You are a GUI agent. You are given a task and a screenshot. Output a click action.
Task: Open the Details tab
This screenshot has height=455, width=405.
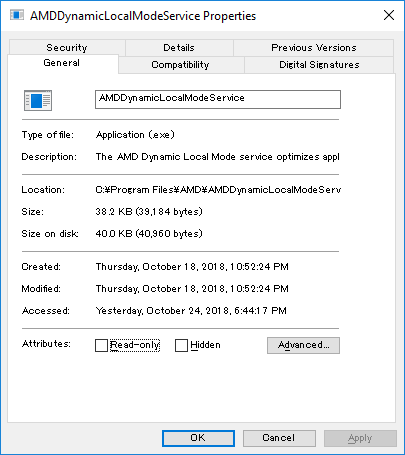[179, 48]
